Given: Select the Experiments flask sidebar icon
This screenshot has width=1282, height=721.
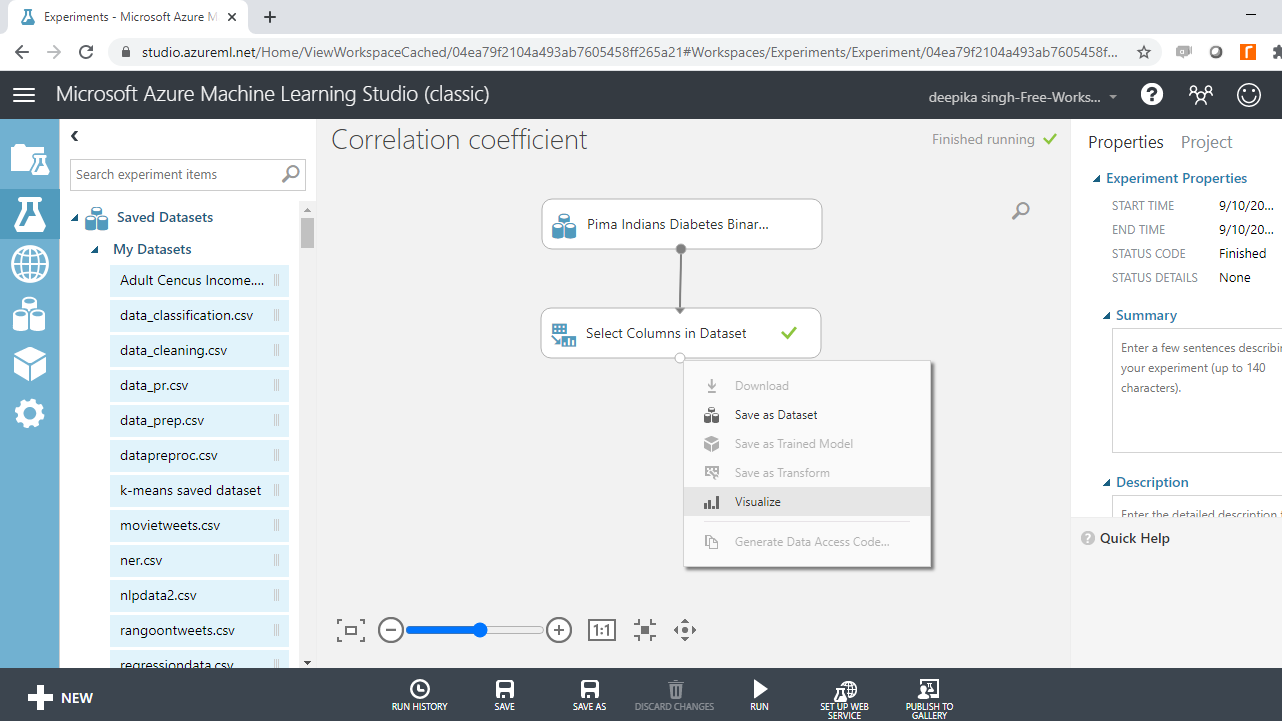Looking at the screenshot, I should coord(29,212).
